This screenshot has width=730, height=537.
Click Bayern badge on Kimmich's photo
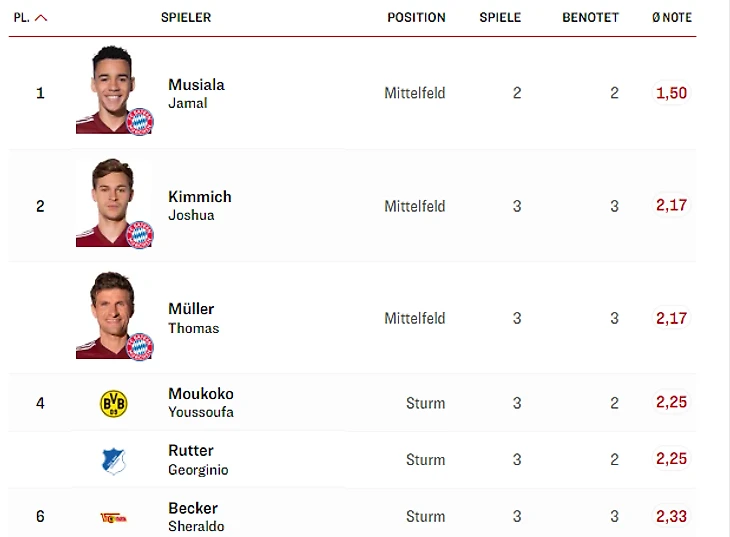coord(140,235)
